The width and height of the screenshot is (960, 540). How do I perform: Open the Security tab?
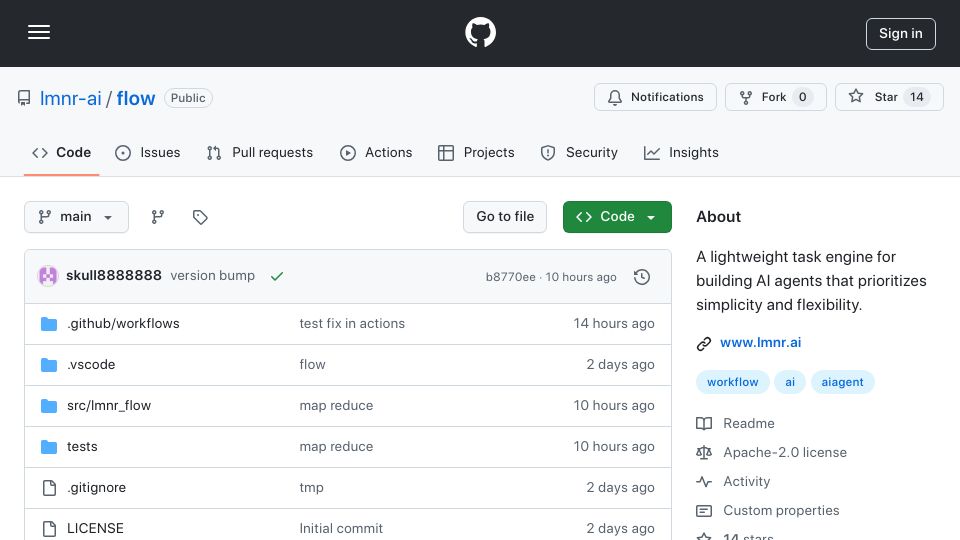[579, 152]
